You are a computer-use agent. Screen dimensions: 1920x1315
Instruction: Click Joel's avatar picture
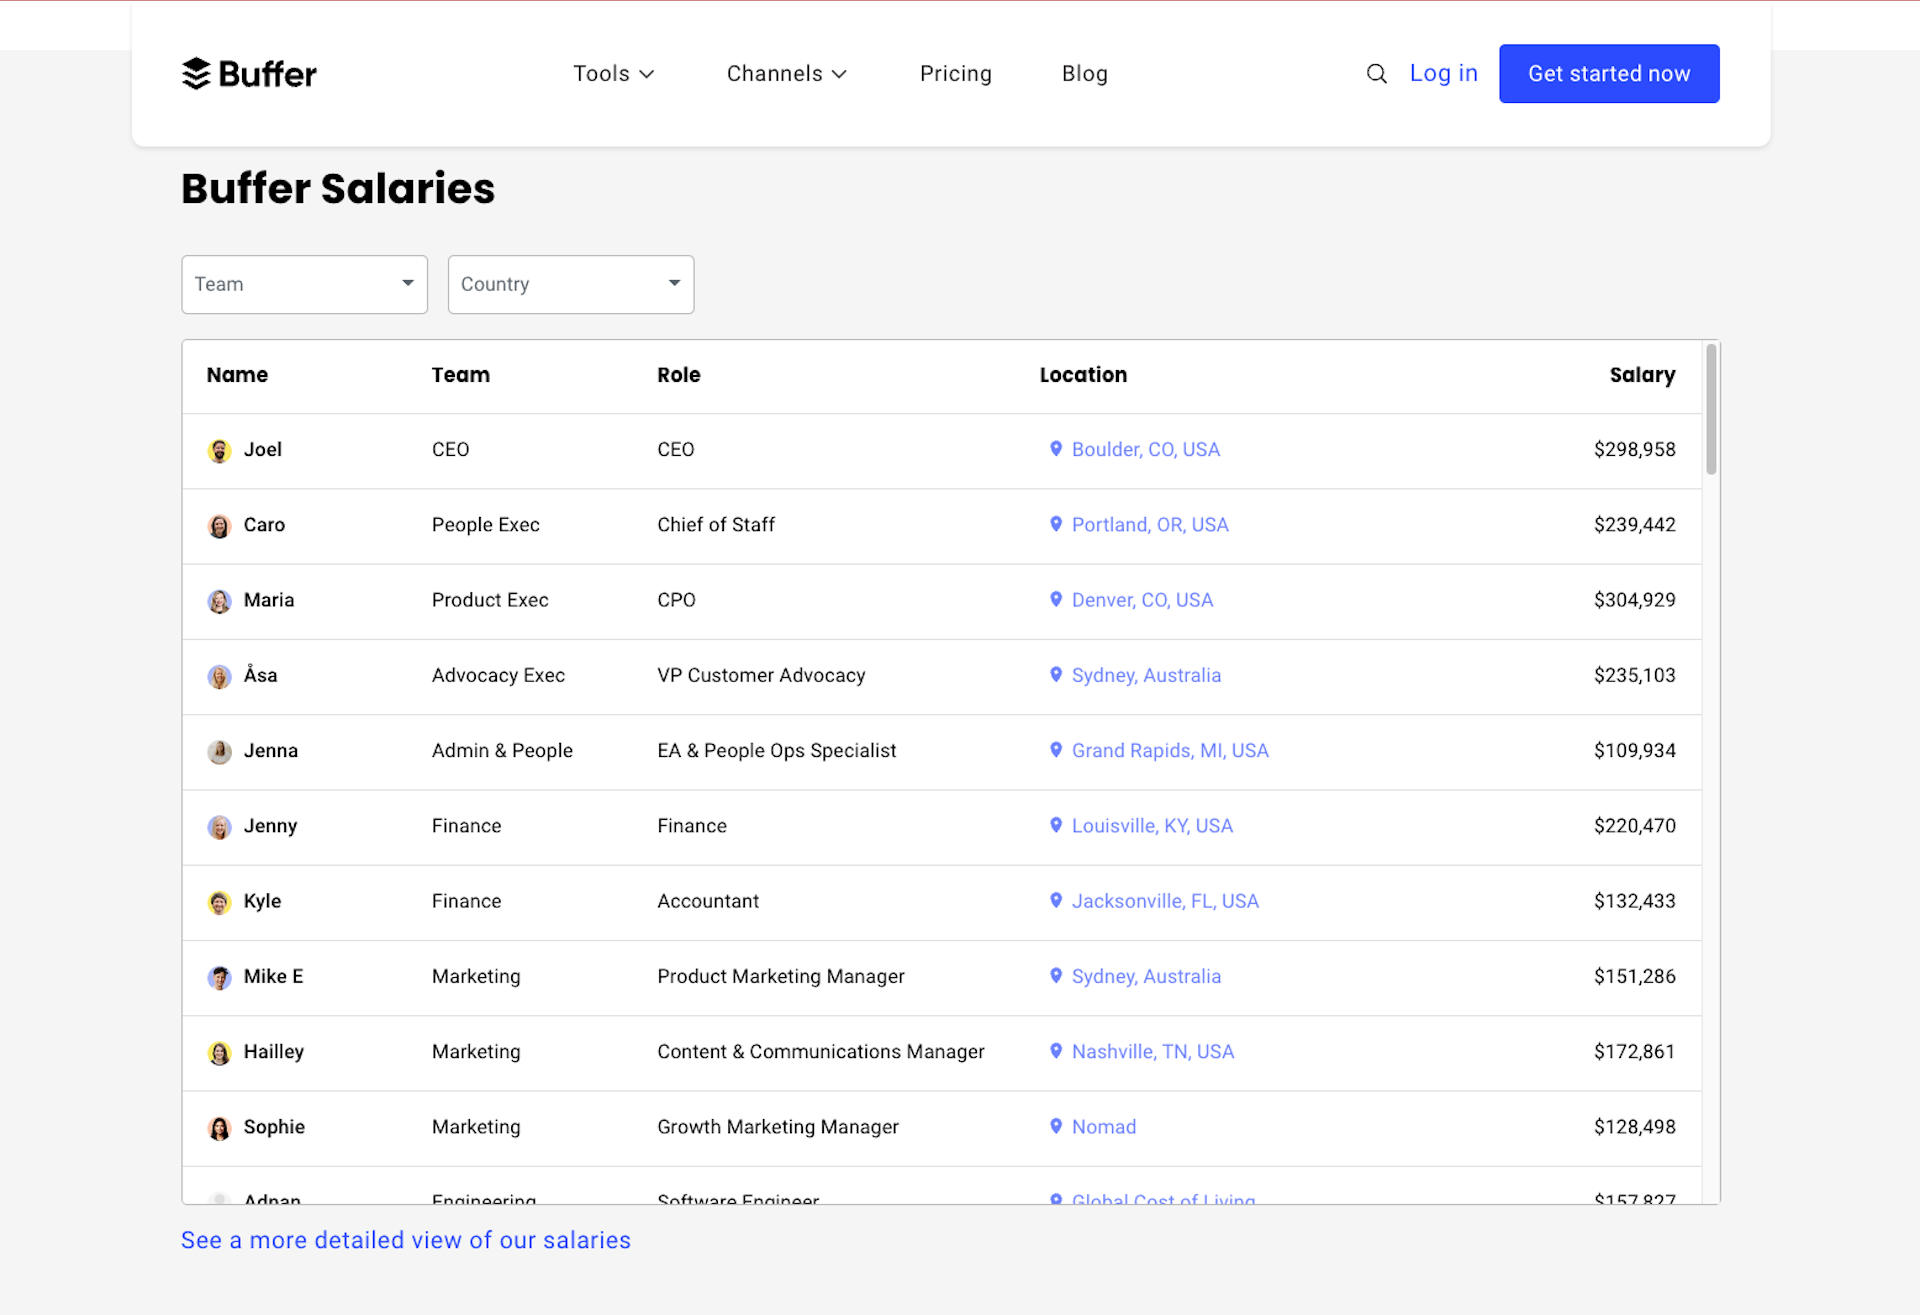coord(219,451)
